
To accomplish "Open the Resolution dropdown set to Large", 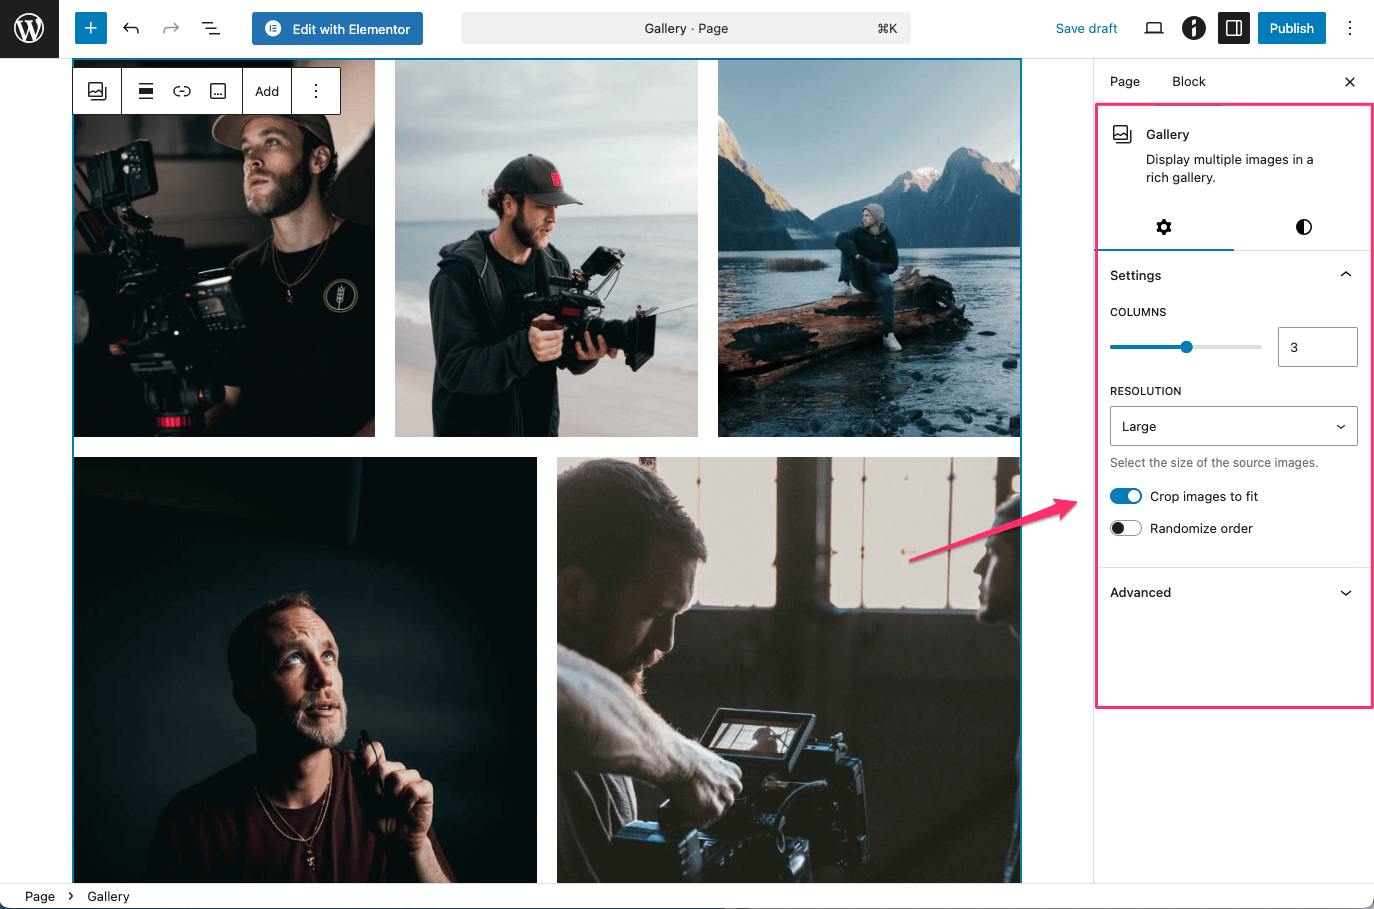I will point(1233,426).
